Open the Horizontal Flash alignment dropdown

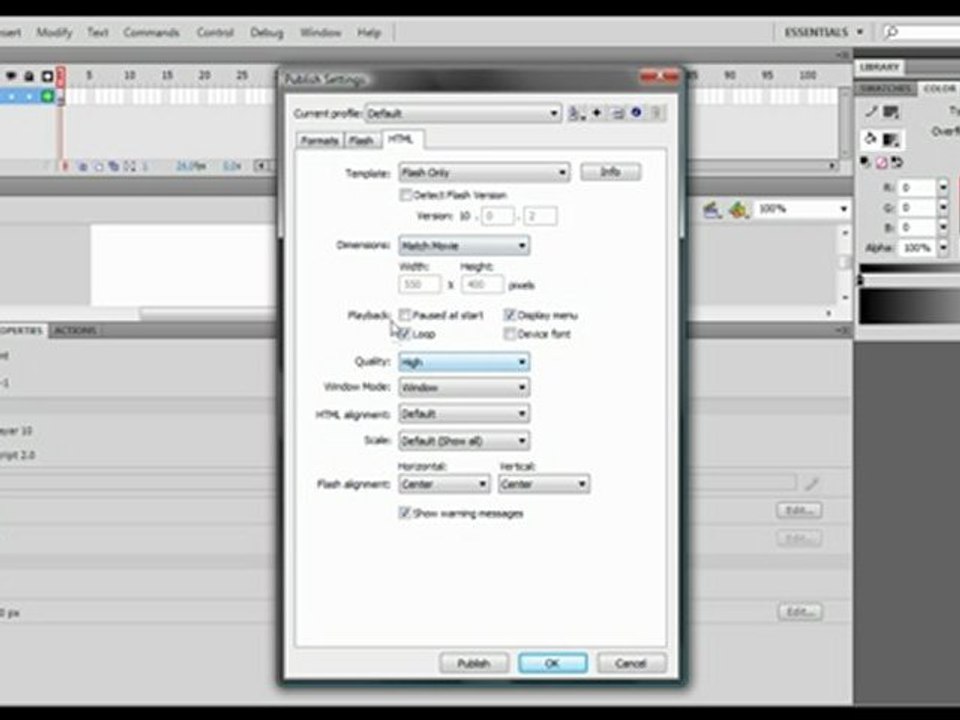click(444, 484)
